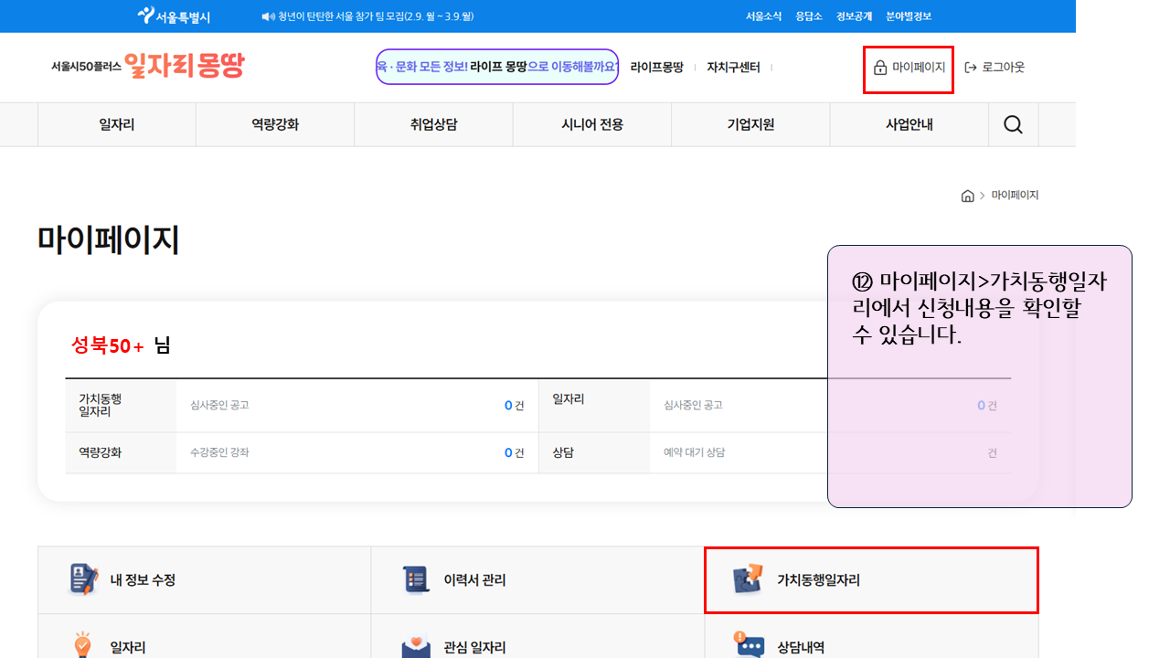1170x658 pixels.
Task: Click the 내 정보 수정 icon
Action: (x=83, y=580)
